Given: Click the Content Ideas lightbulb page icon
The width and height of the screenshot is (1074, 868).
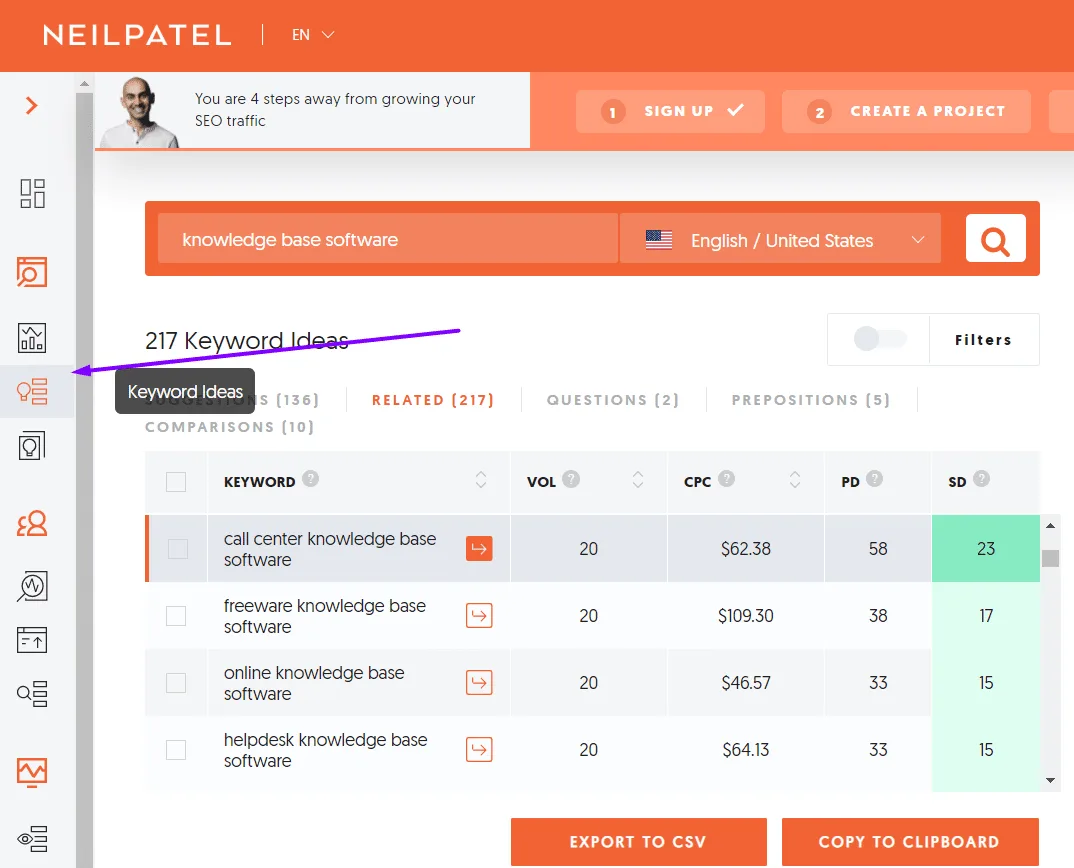Looking at the screenshot, I should click(32, 446).
